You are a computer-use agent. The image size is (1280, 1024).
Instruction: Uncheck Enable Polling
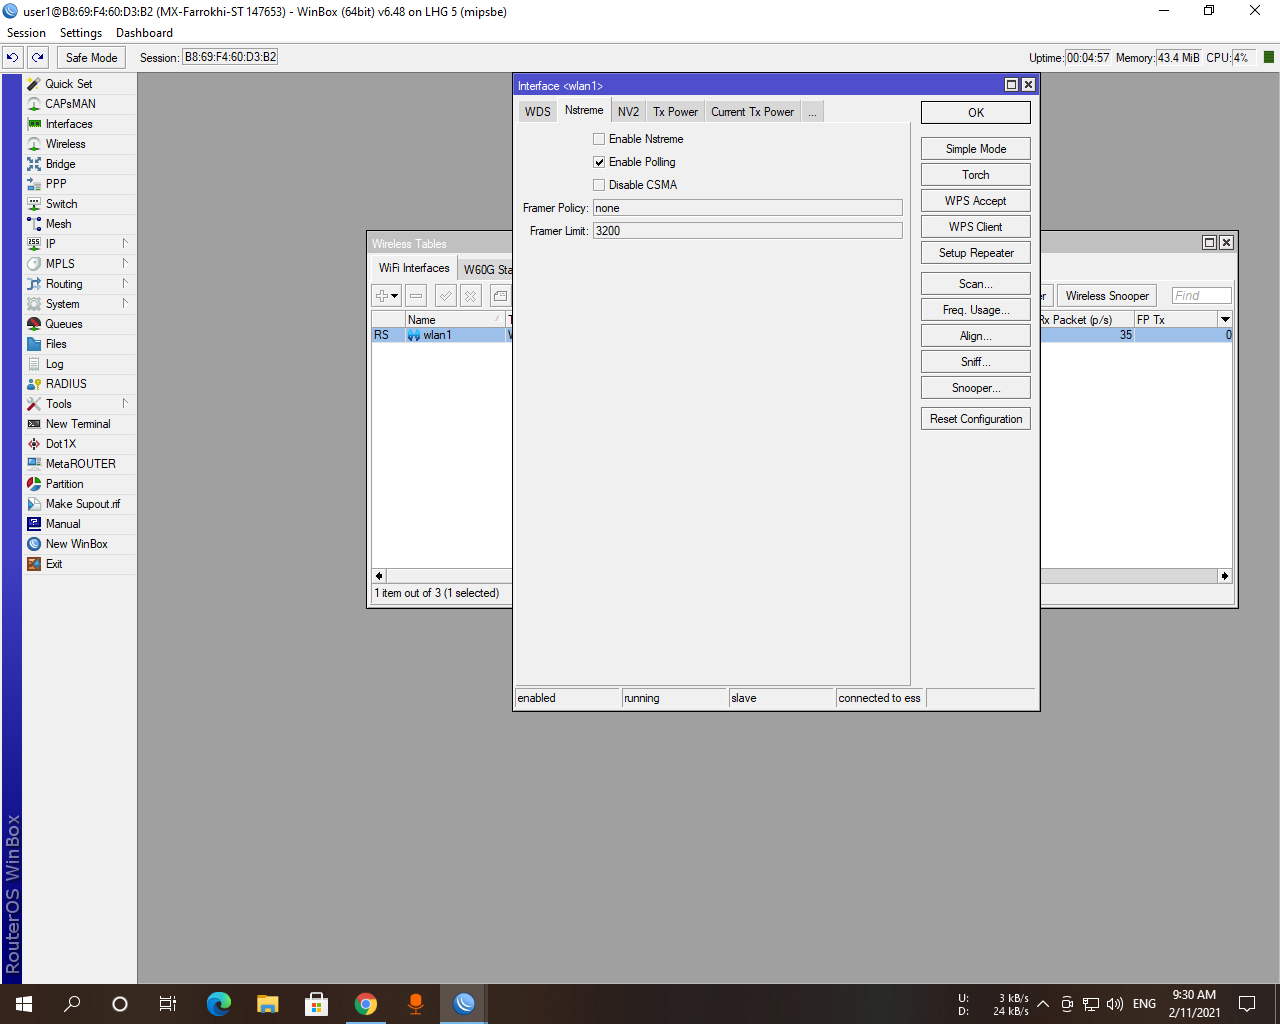599,162
